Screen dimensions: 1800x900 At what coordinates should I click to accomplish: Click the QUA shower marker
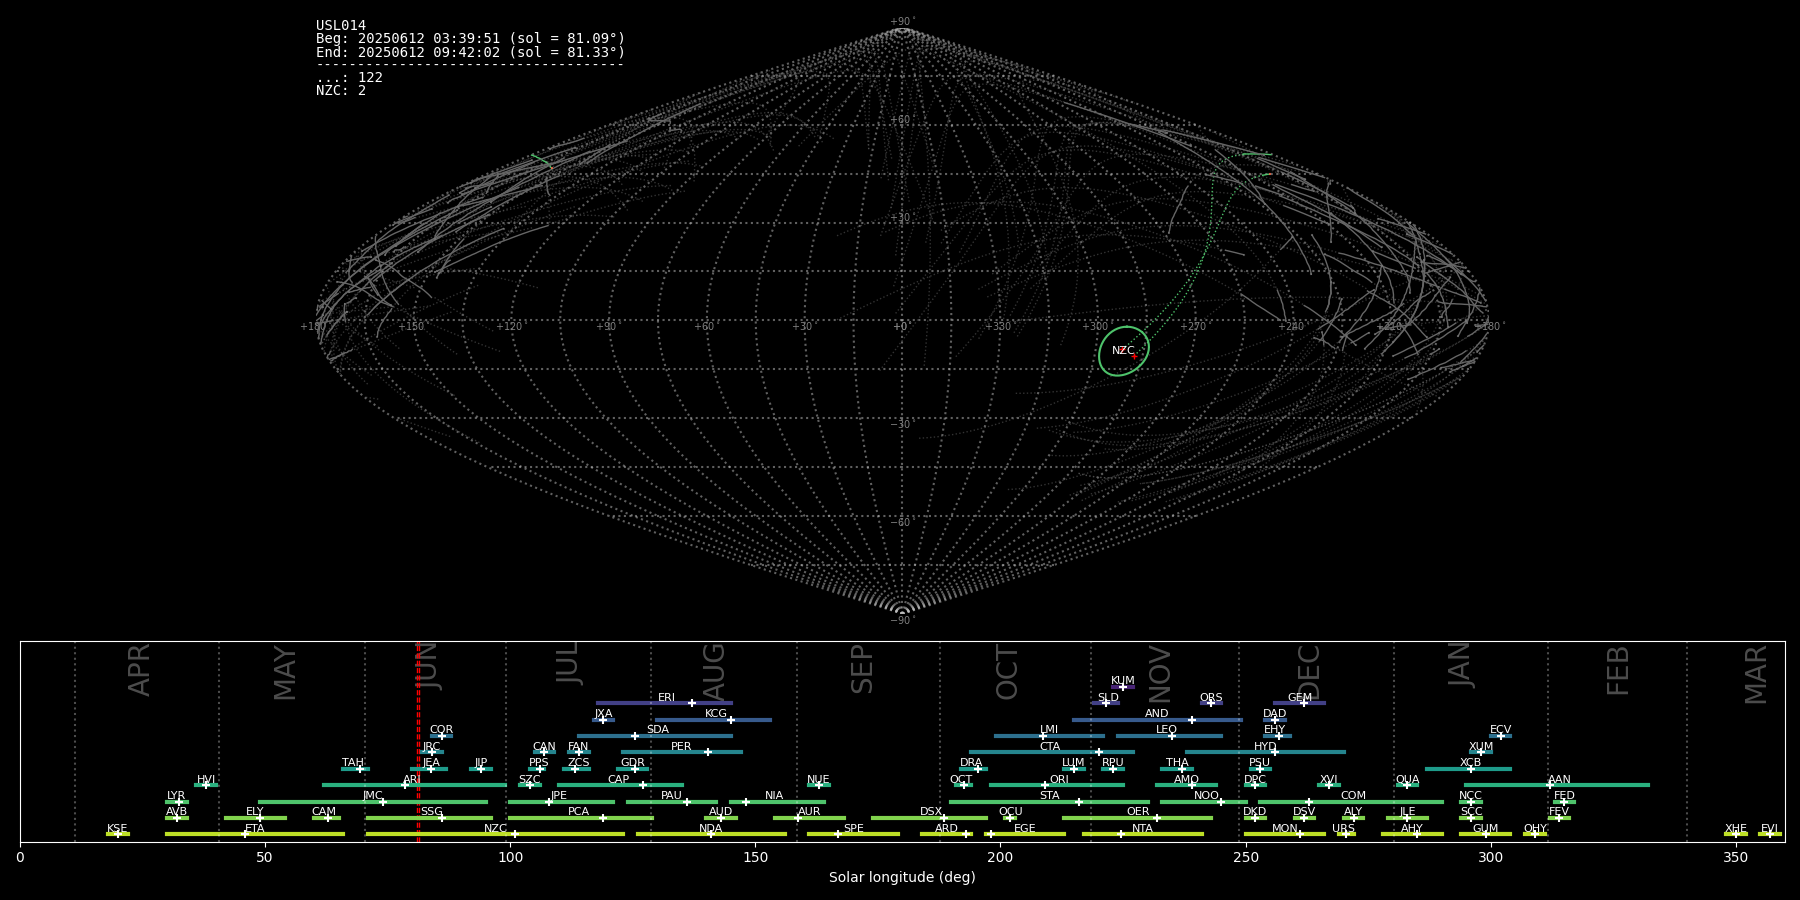[1406, 785]
